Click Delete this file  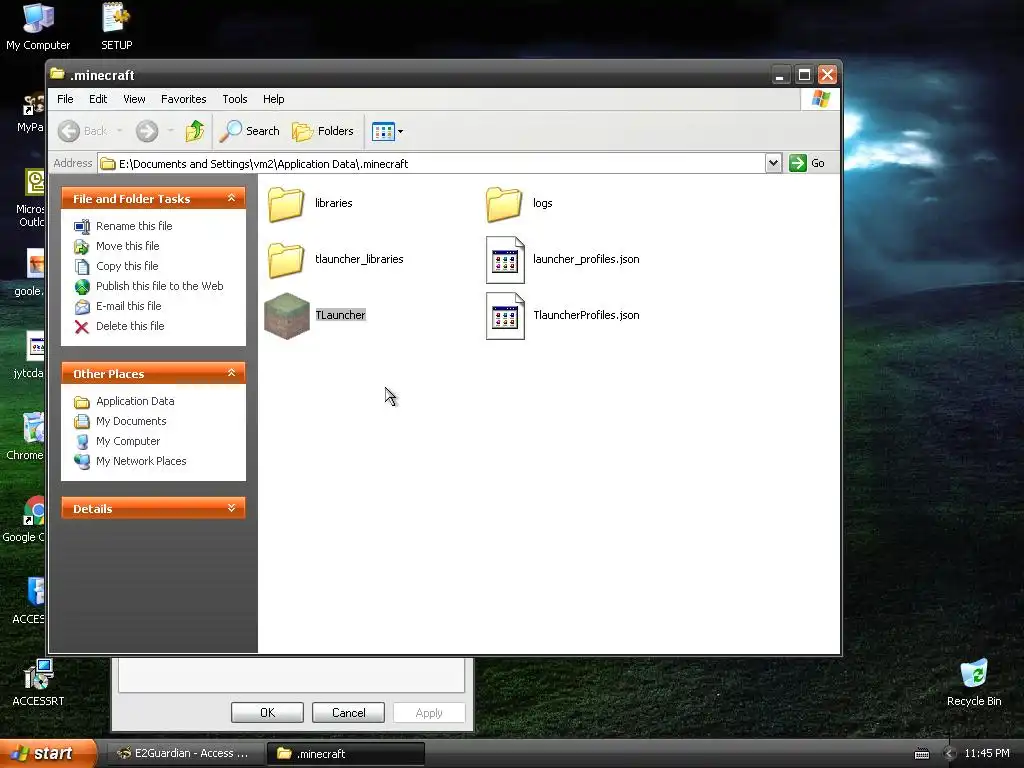click(x=130, y=327)
